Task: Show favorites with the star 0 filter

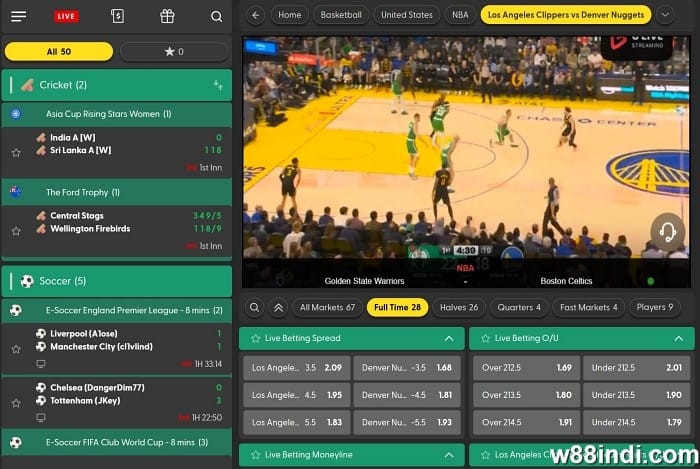Action: [174, 52]
